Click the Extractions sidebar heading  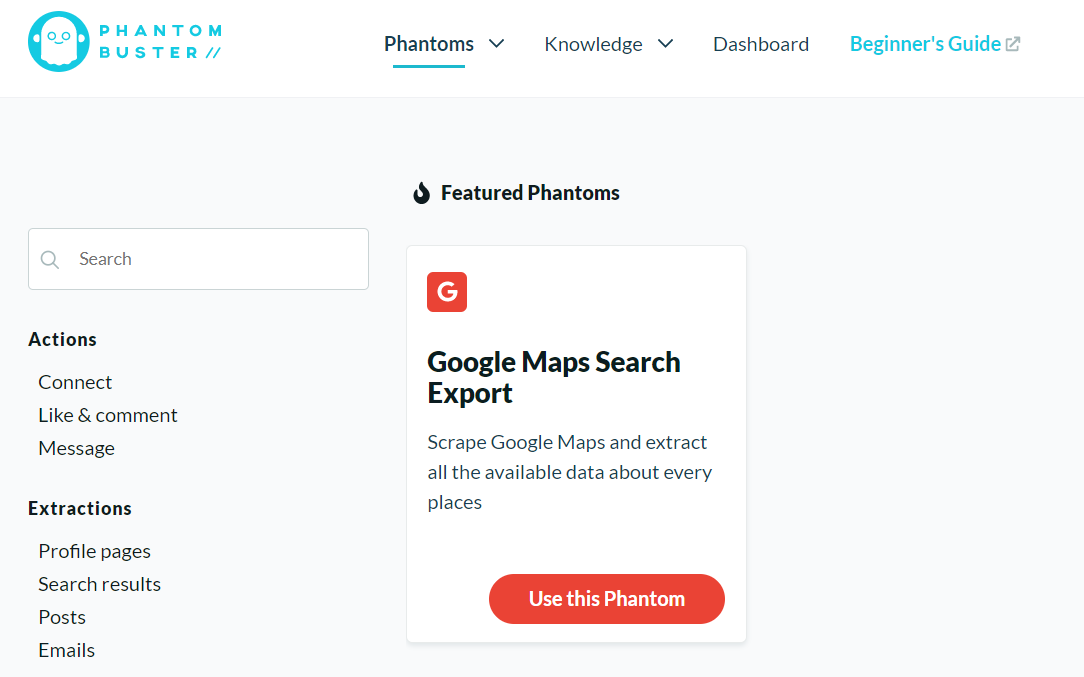coord(80,508)
